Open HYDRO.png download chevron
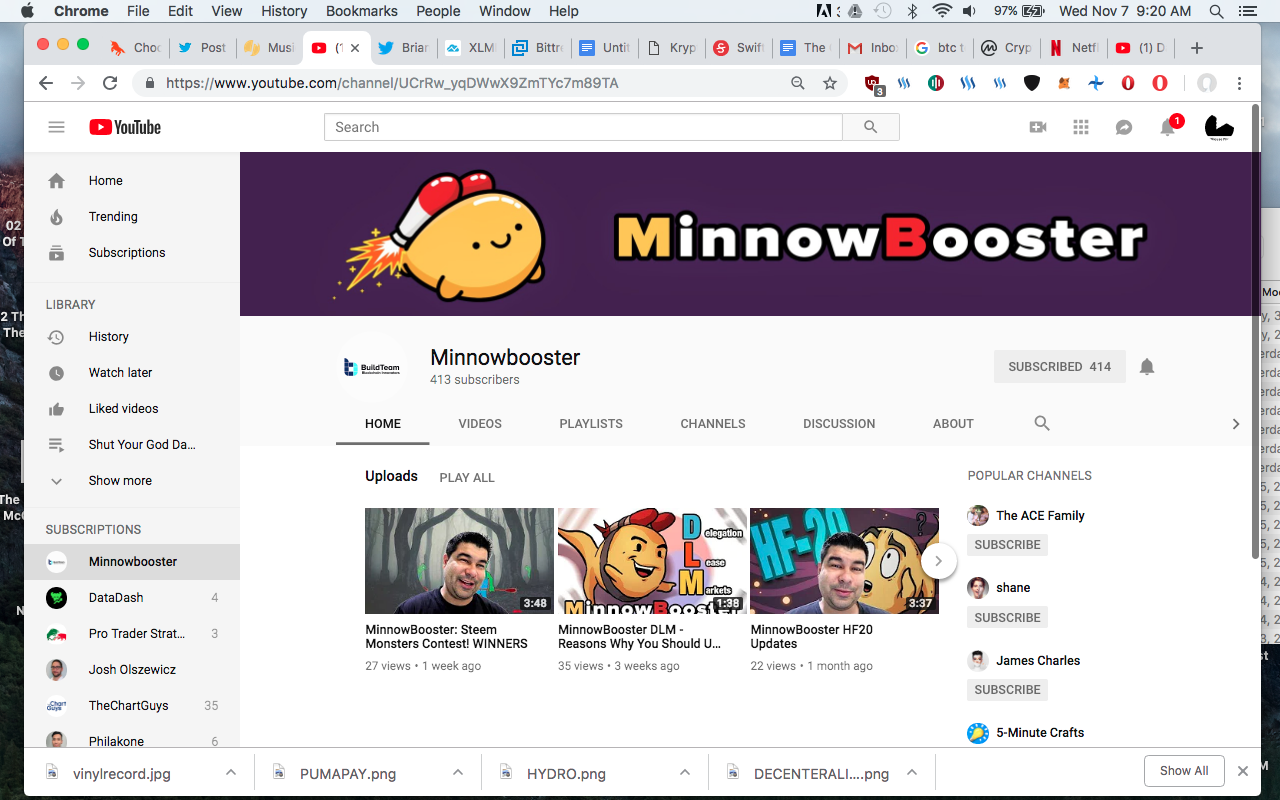Screen dimensions: 1280x800 [685, 773]
